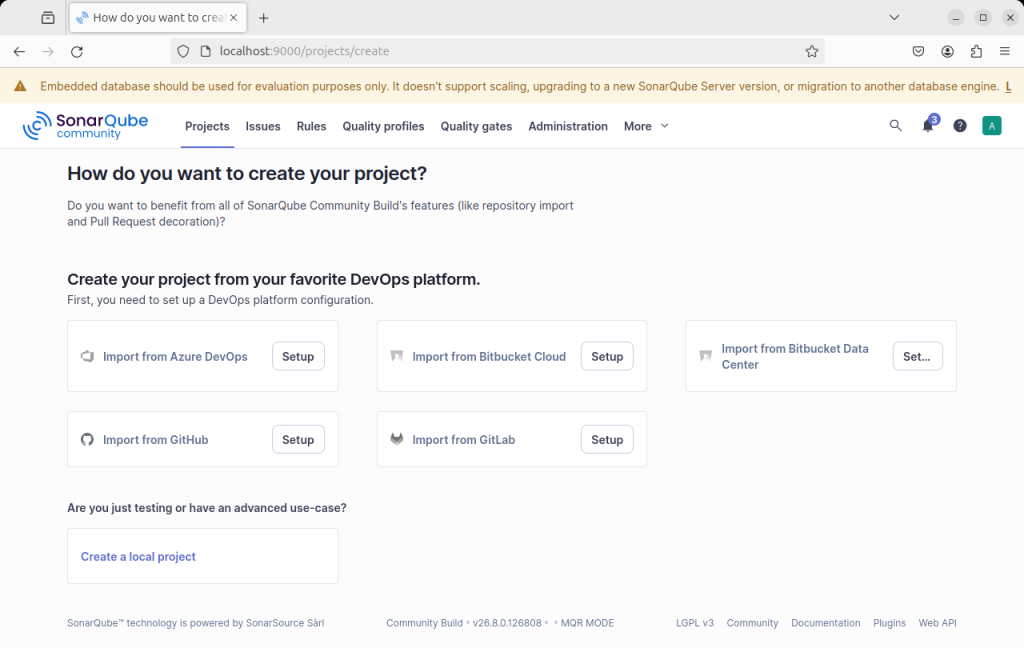The width and height of the screenshot is (1024, 648).
Task: Open the notifications bell icon
Action: tap(928, 125)
